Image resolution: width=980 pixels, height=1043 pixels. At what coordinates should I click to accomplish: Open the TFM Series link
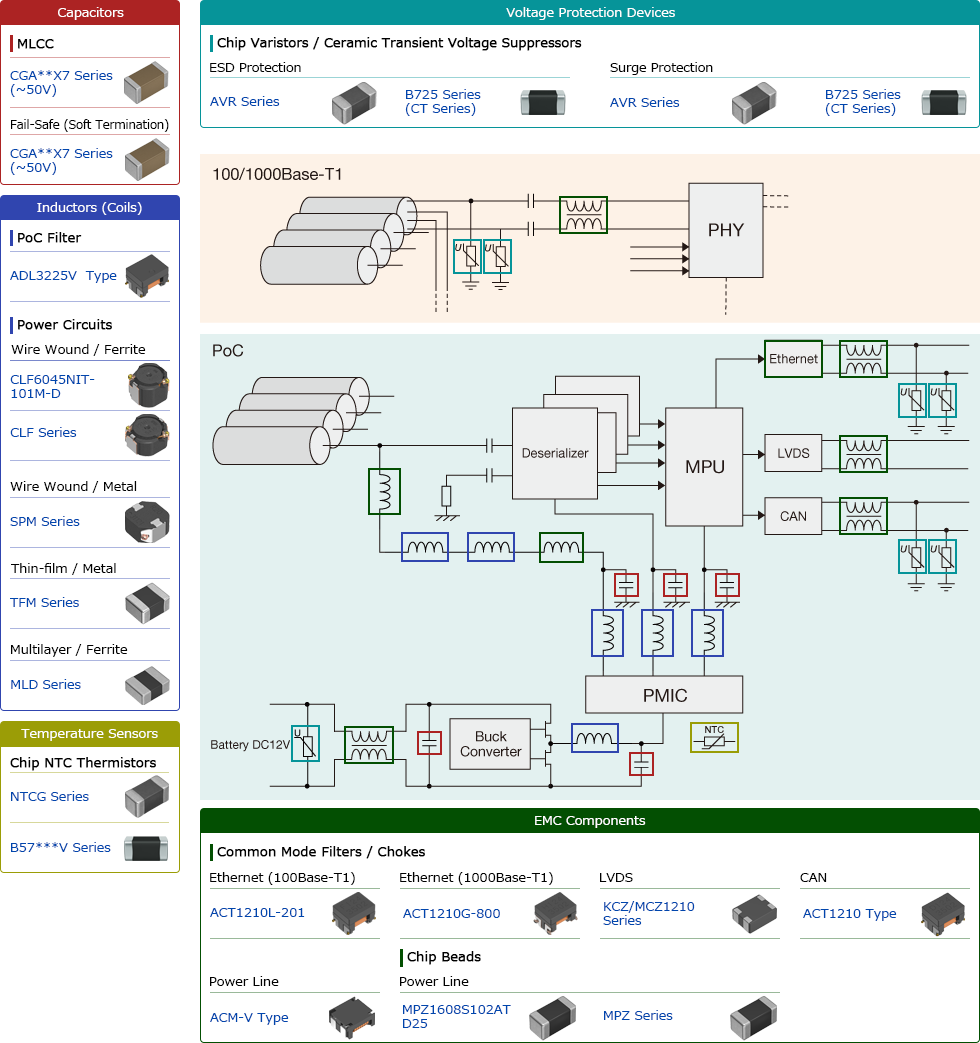[45, 603]
